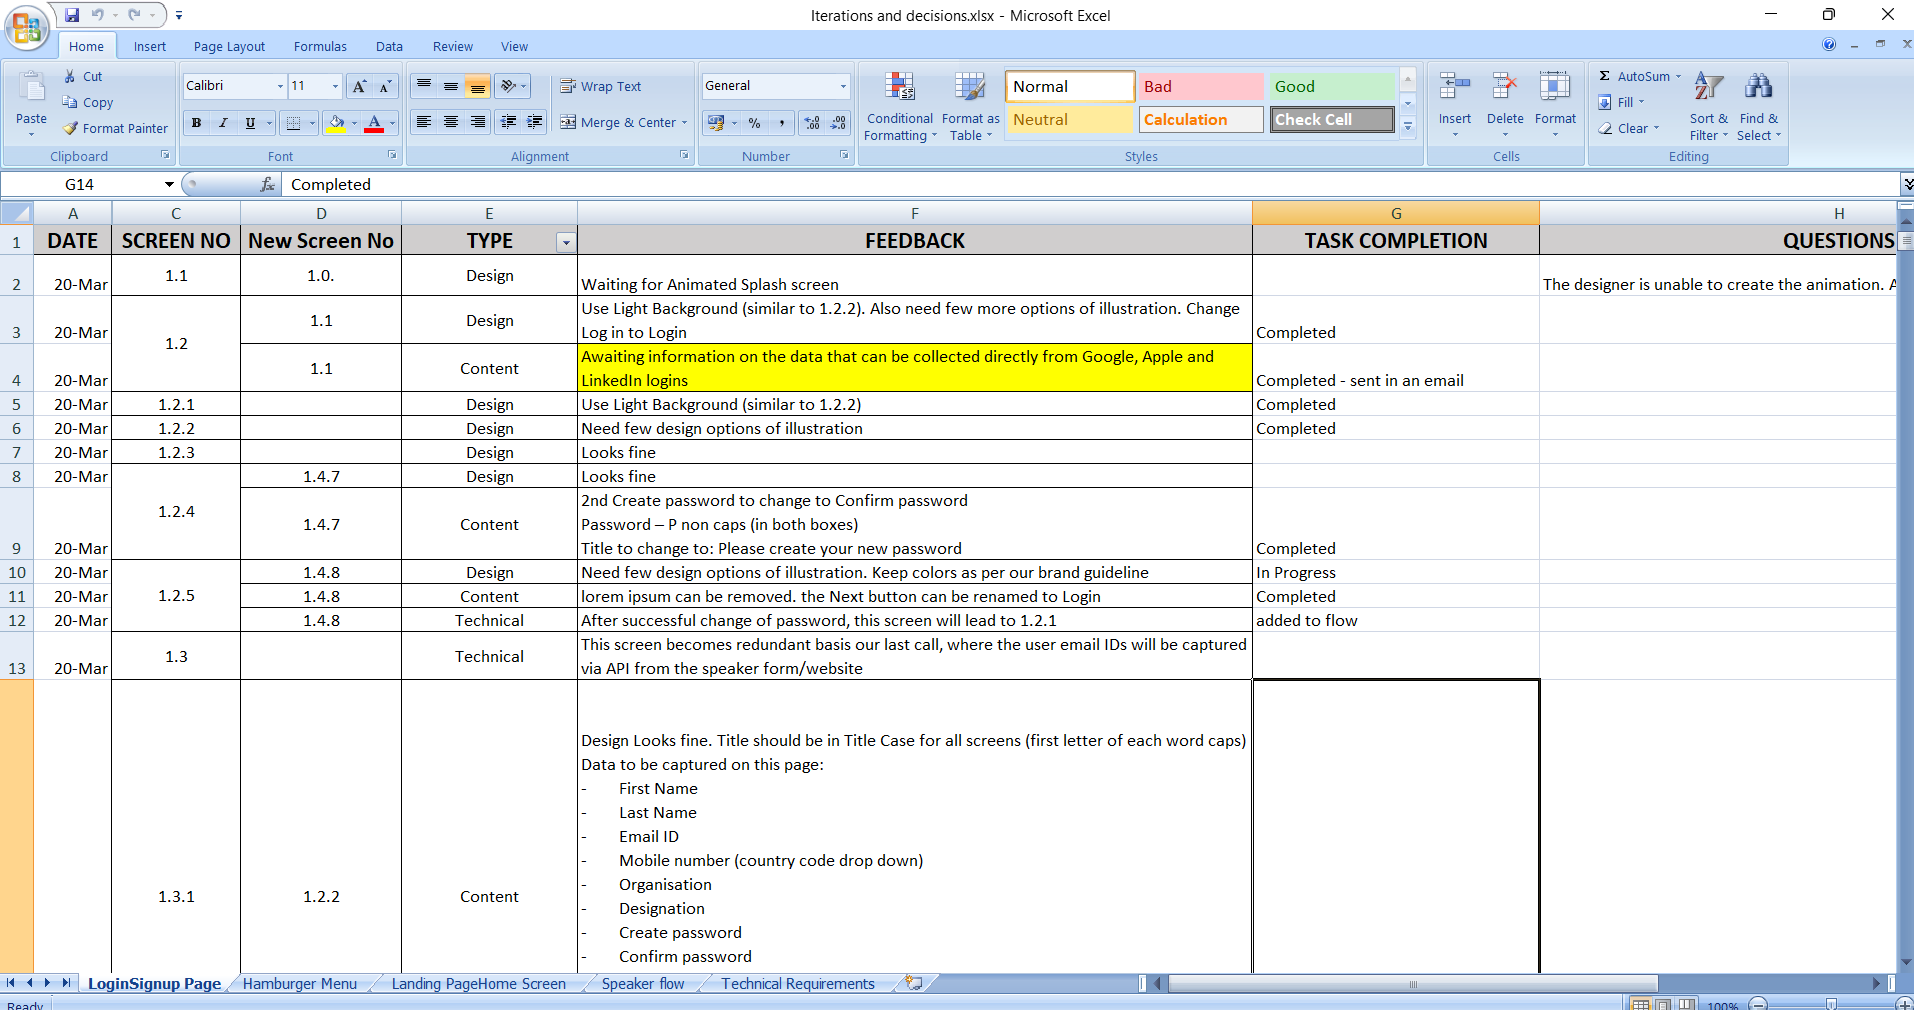Viewport: 1914px width, 1010px height.
Task: Apply the Good cell style
Action: 1332,86
